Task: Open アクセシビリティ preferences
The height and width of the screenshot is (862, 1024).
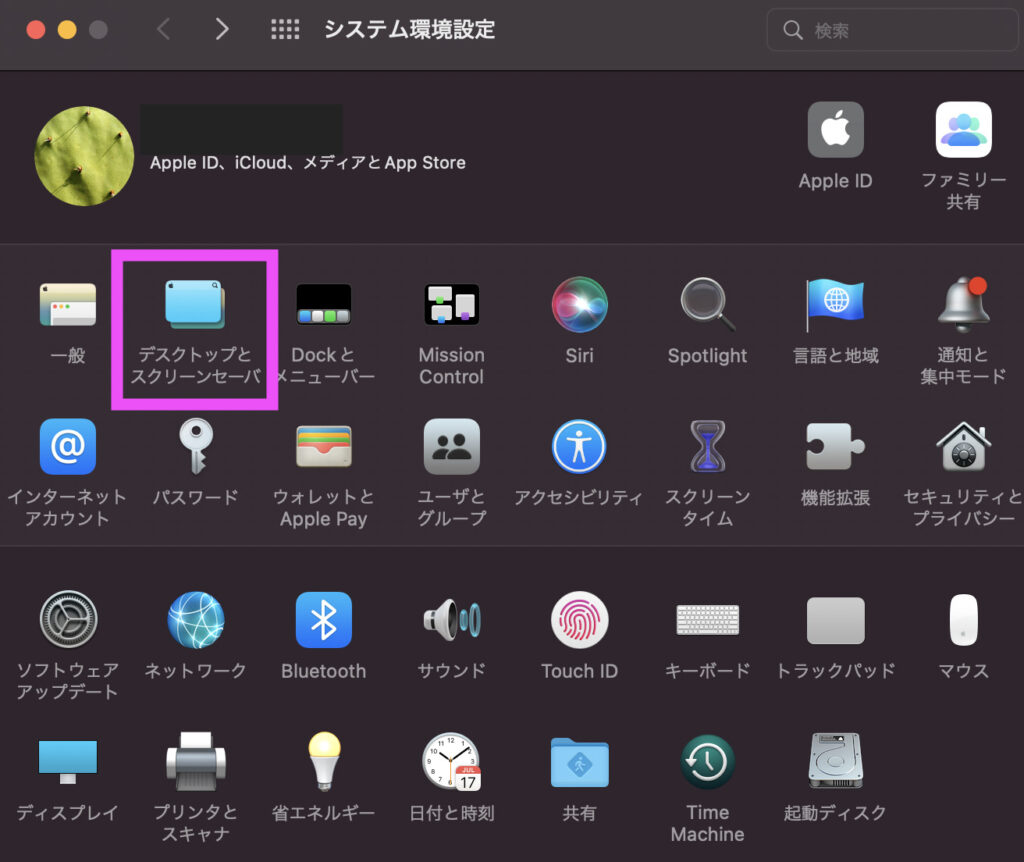Action: click(x=579, y=447)
